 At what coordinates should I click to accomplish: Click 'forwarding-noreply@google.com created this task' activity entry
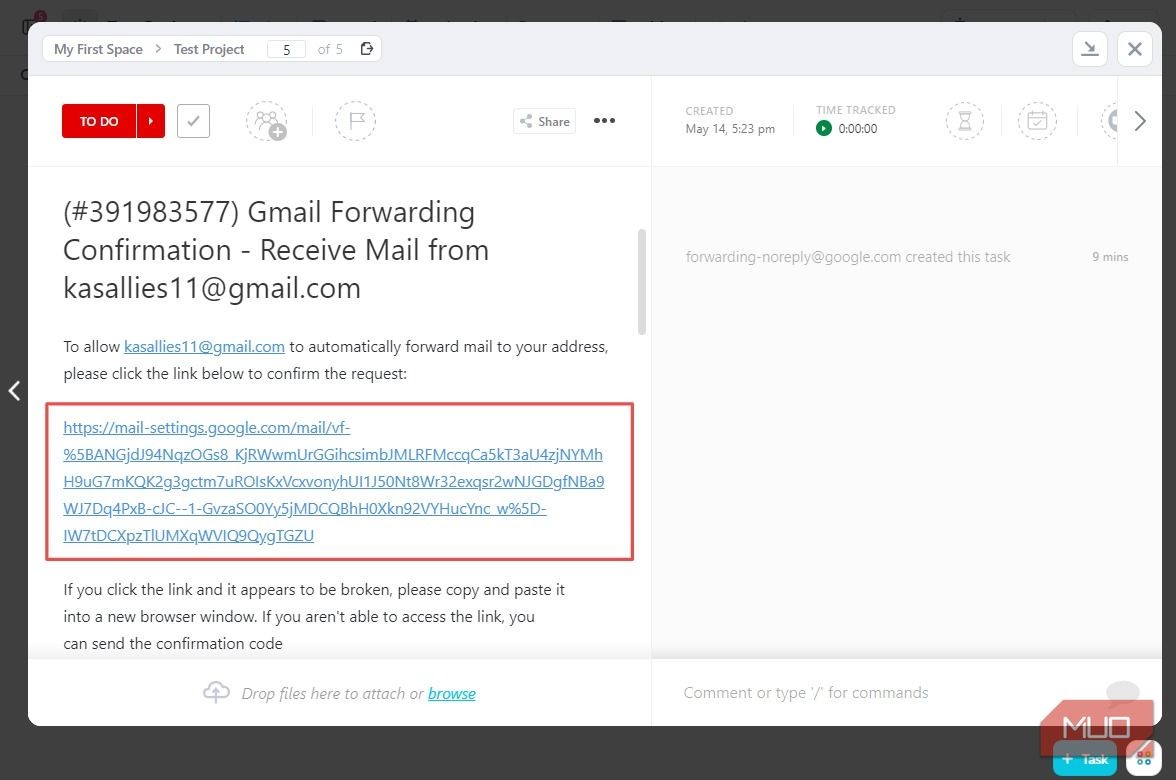tap(848, 256)
